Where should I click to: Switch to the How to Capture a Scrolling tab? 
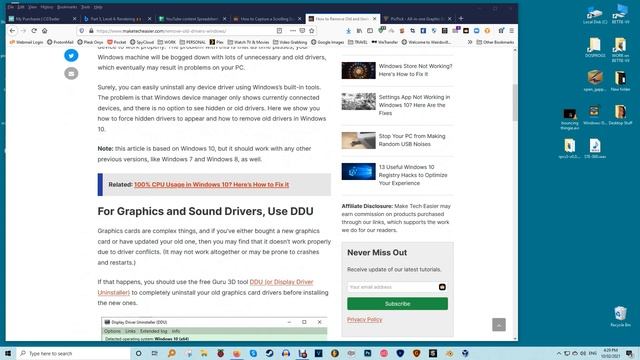[267, 19]
